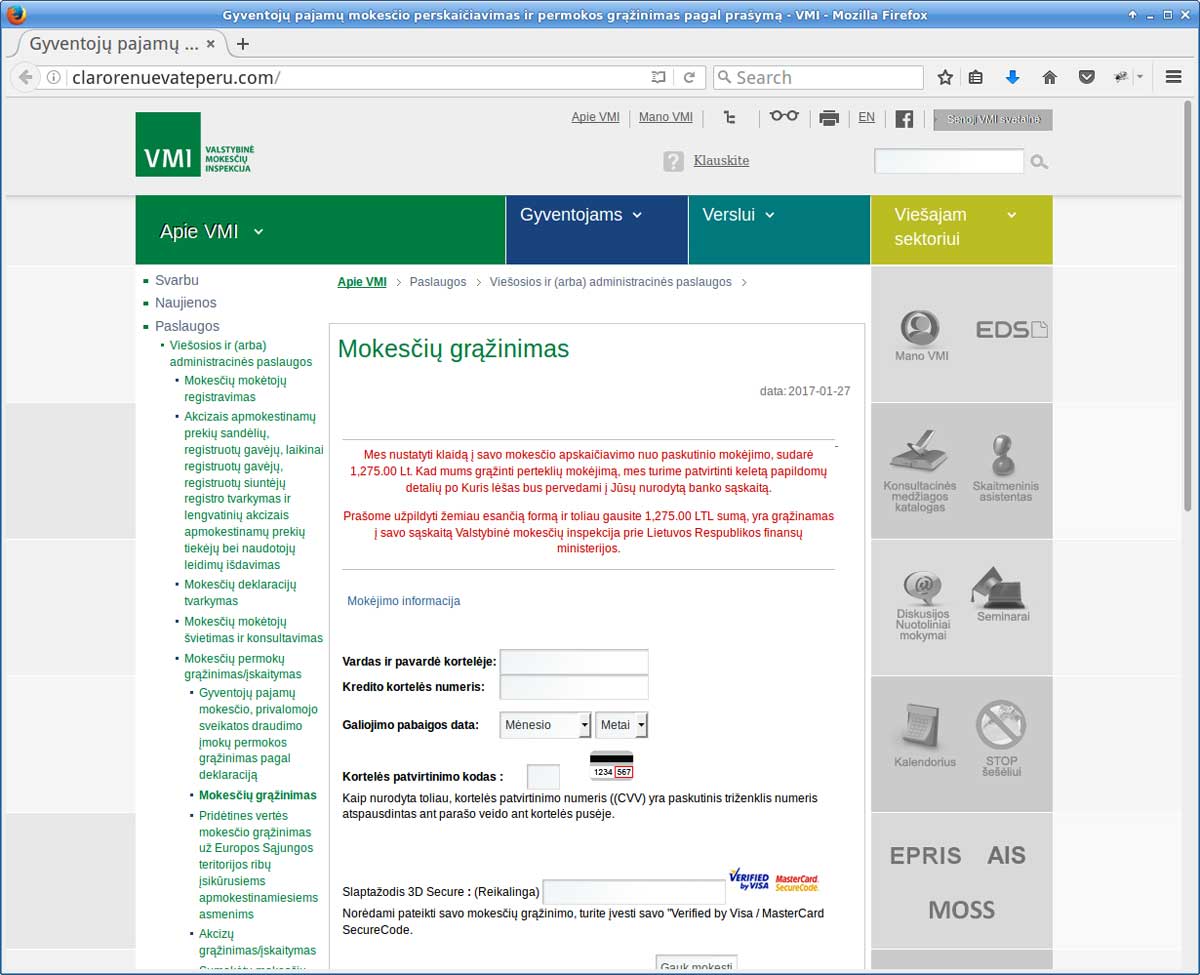Click the Mokėjimo informacija link

[x=404, y=601]
